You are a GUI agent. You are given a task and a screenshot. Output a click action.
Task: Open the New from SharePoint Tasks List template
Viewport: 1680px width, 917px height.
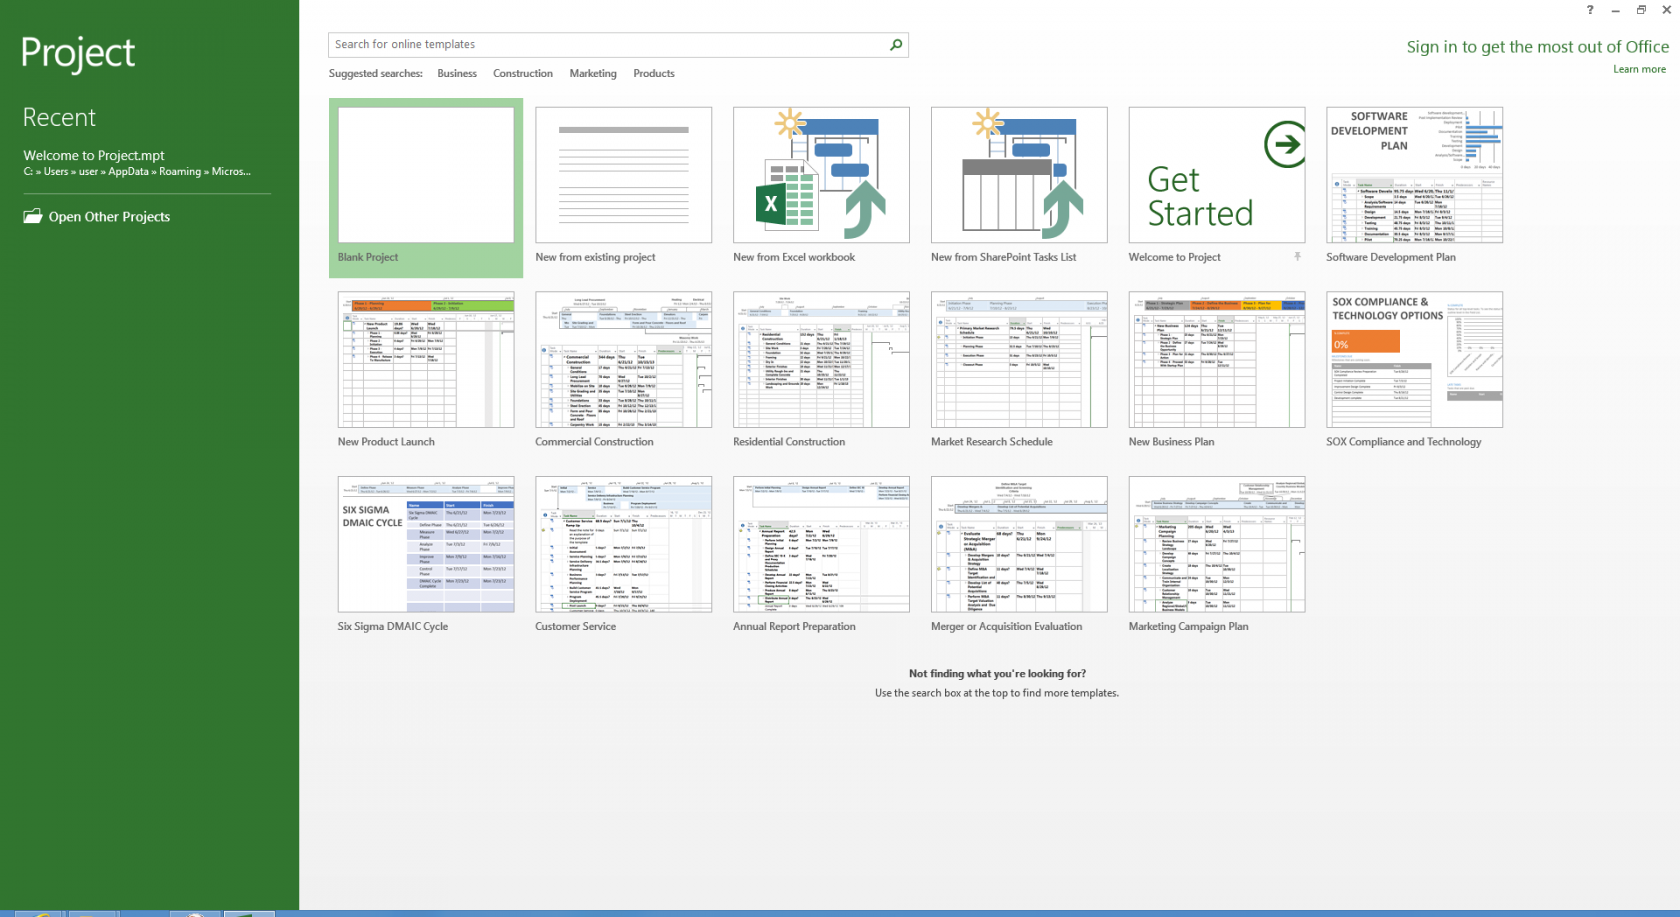point(1018,174)
